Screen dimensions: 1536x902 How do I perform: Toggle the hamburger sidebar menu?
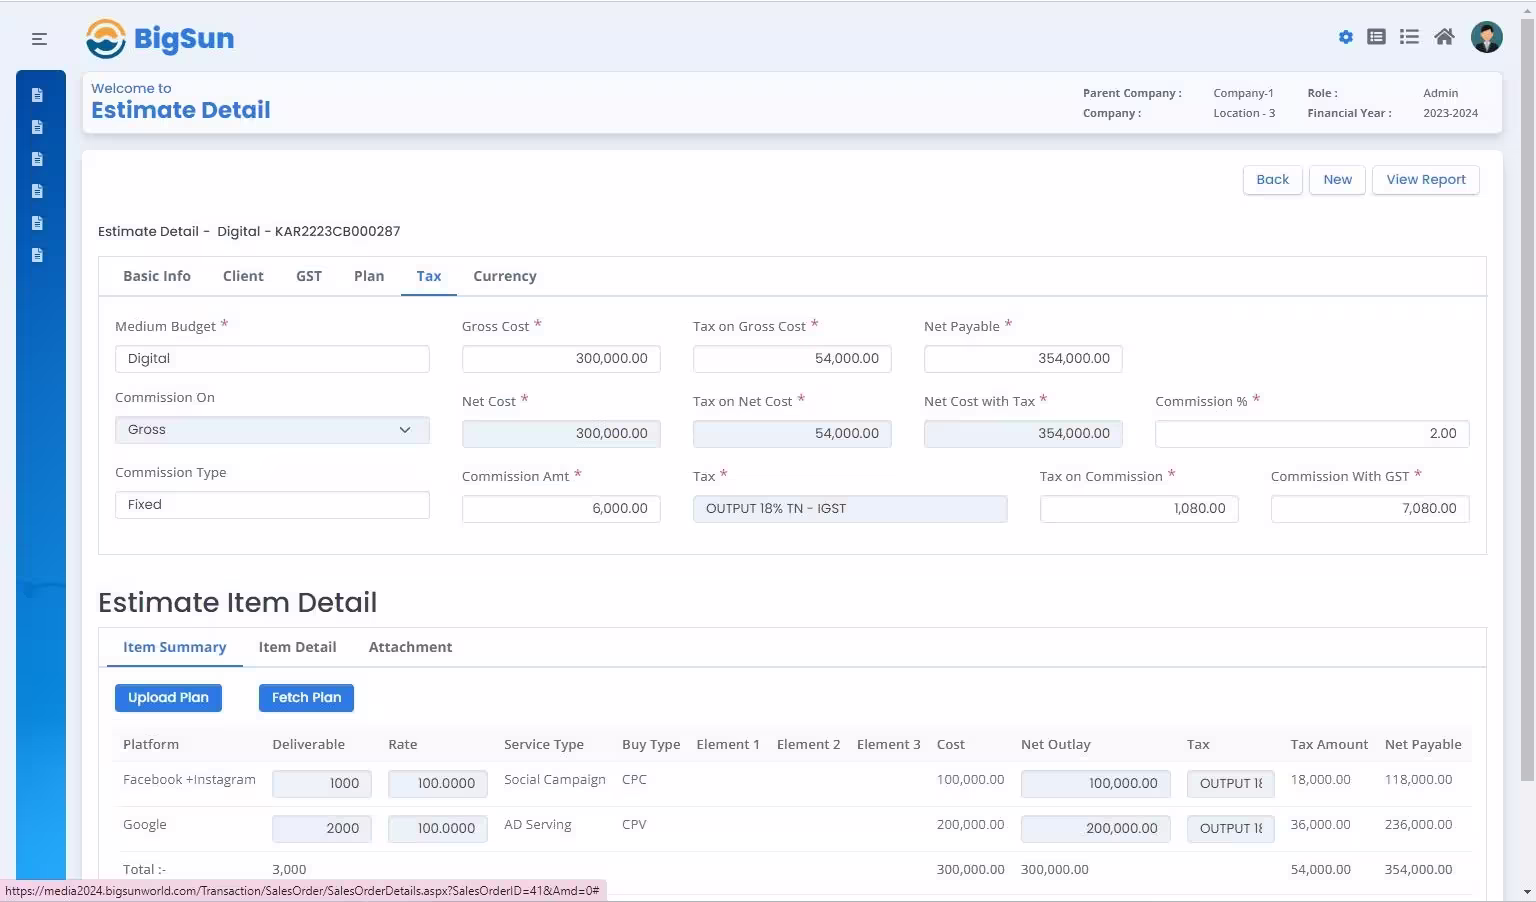tap(39, 39)
